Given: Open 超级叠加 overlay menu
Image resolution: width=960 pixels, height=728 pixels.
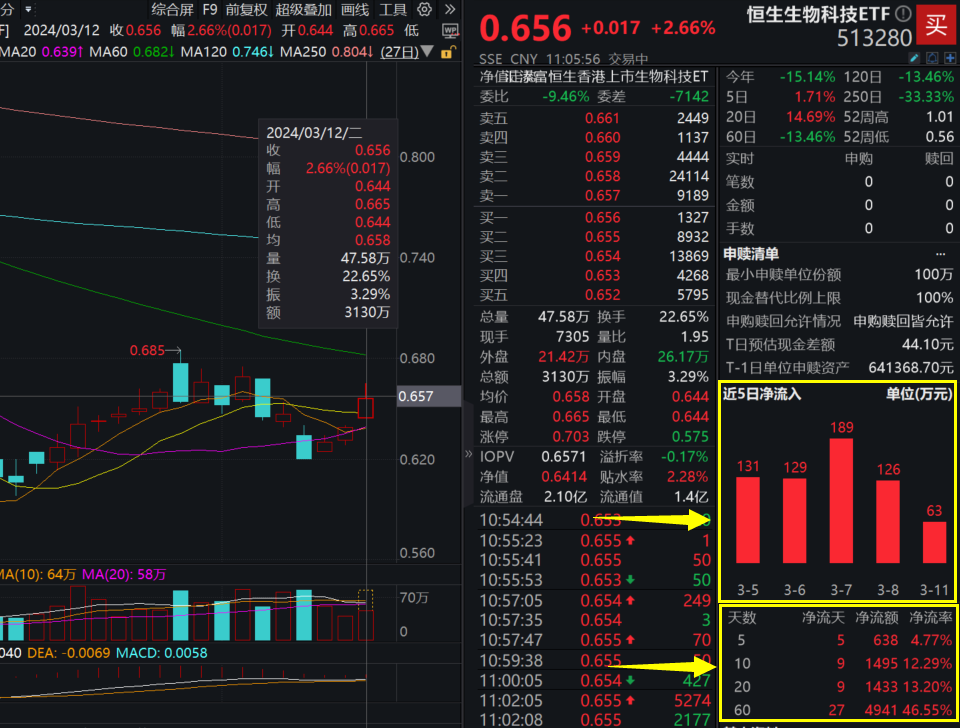Looking at the screenshot, I should click(x=304, y=9).
